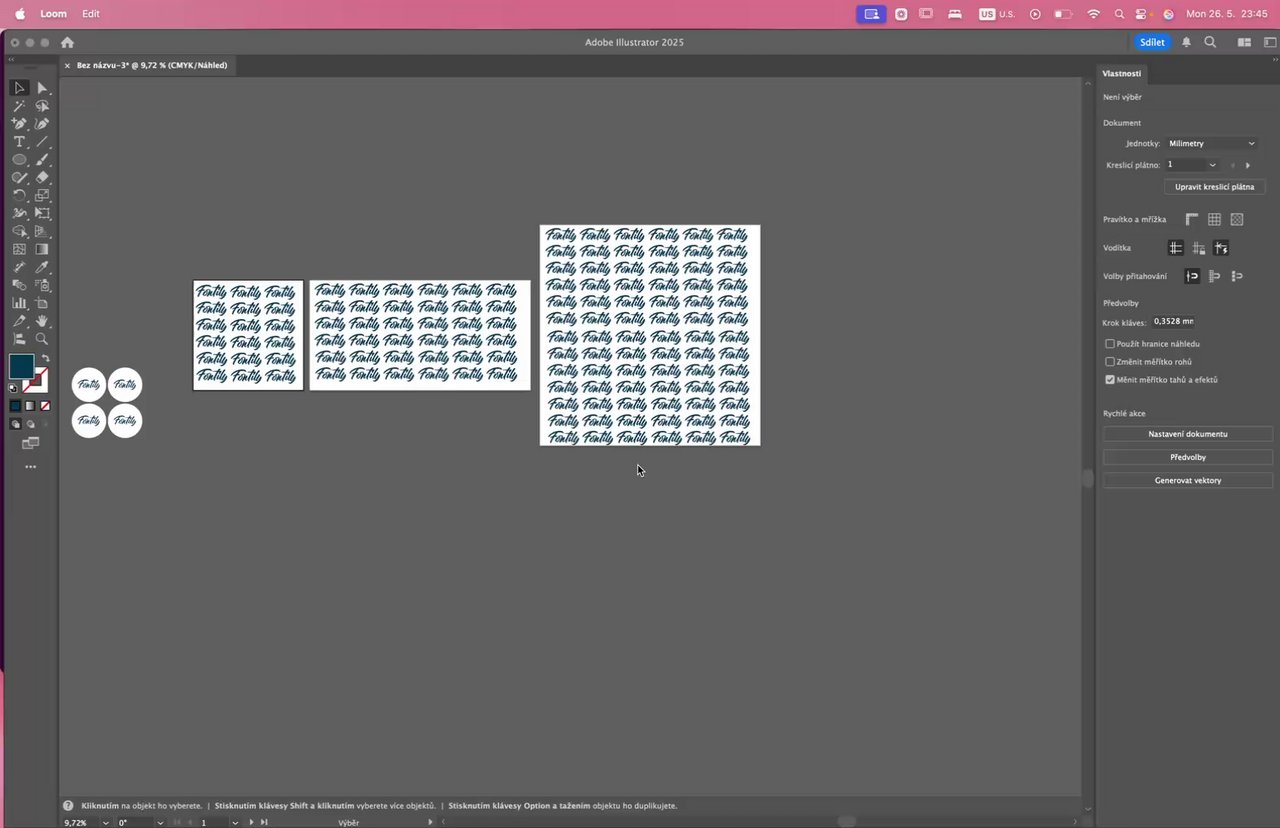Select the Direct Selection tool

(x=42, y=88)
